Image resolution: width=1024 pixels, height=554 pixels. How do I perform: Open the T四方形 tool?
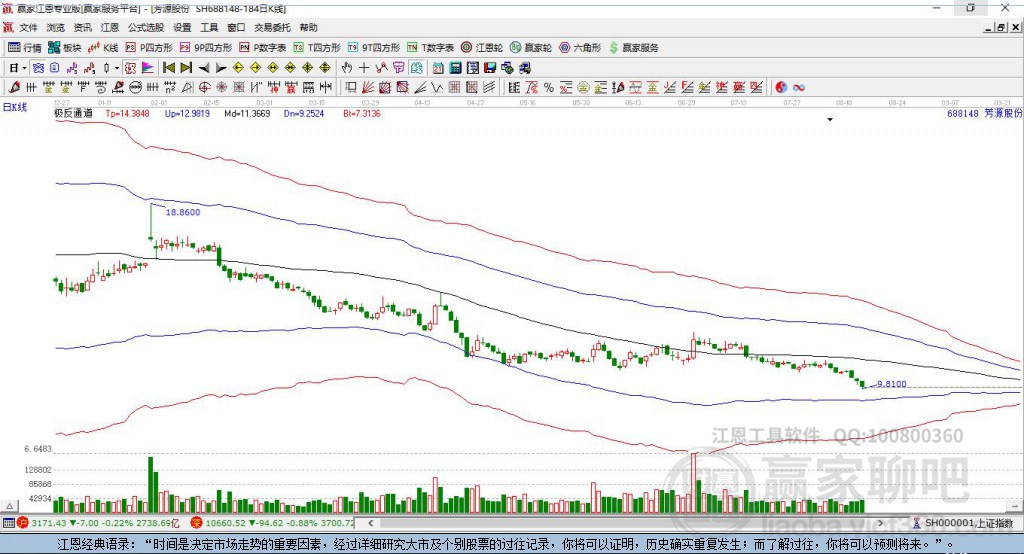[317, 48]
